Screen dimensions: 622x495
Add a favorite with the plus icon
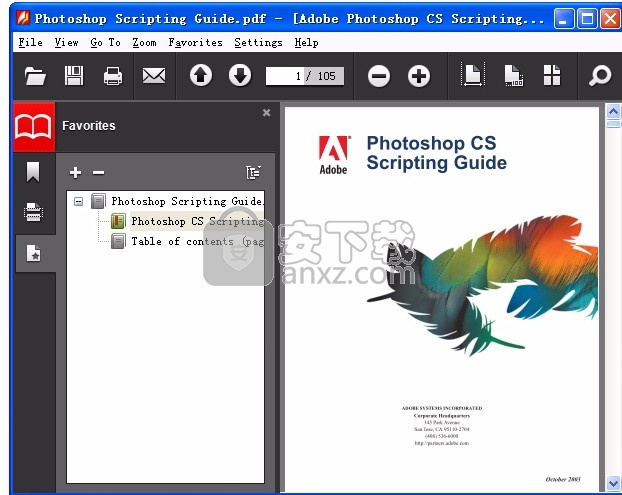75,173
